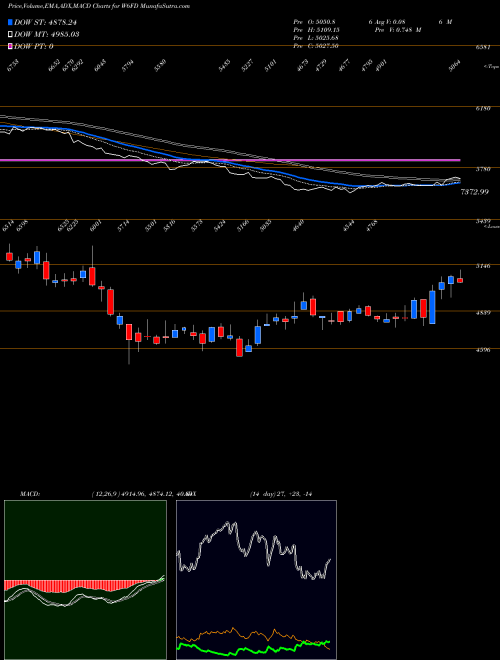Image resolution: width=500 pixels, height=660 pixels.
Task: Open the MACD histogram chart panel
Action: click(x=85, y=580)
